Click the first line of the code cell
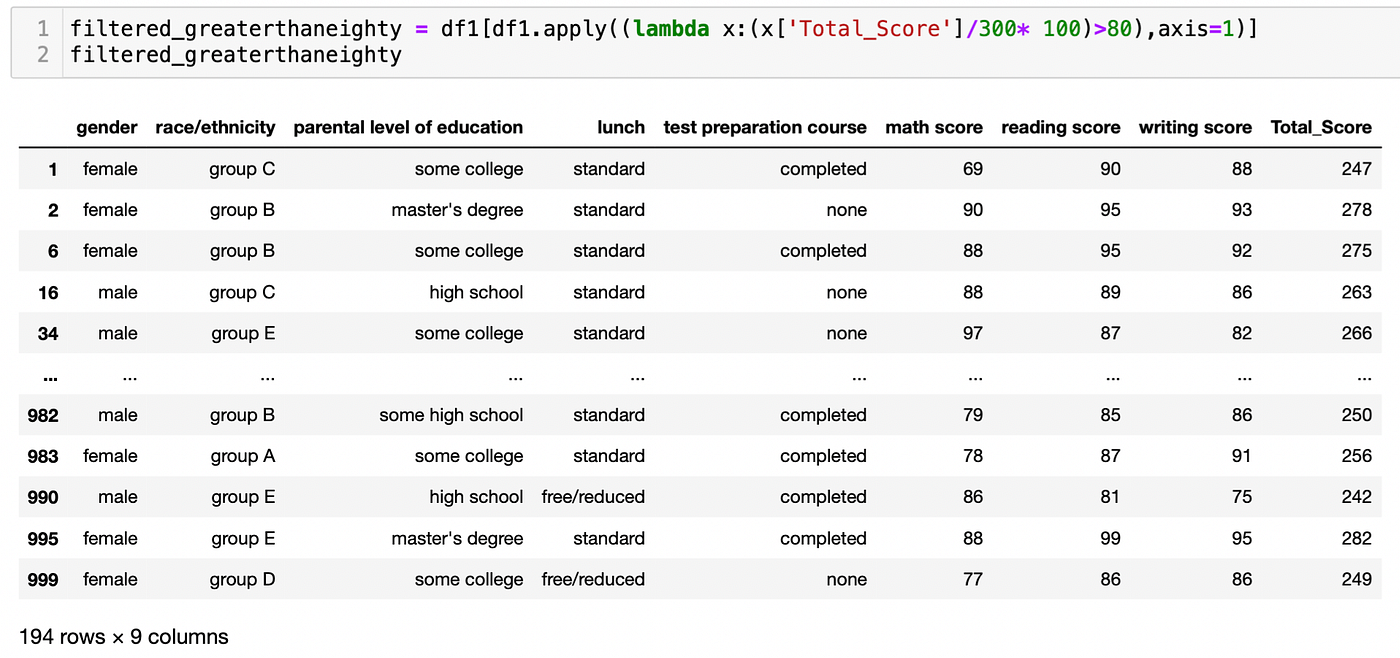This screenshot has height=658, width=1400. pos(662,29)
